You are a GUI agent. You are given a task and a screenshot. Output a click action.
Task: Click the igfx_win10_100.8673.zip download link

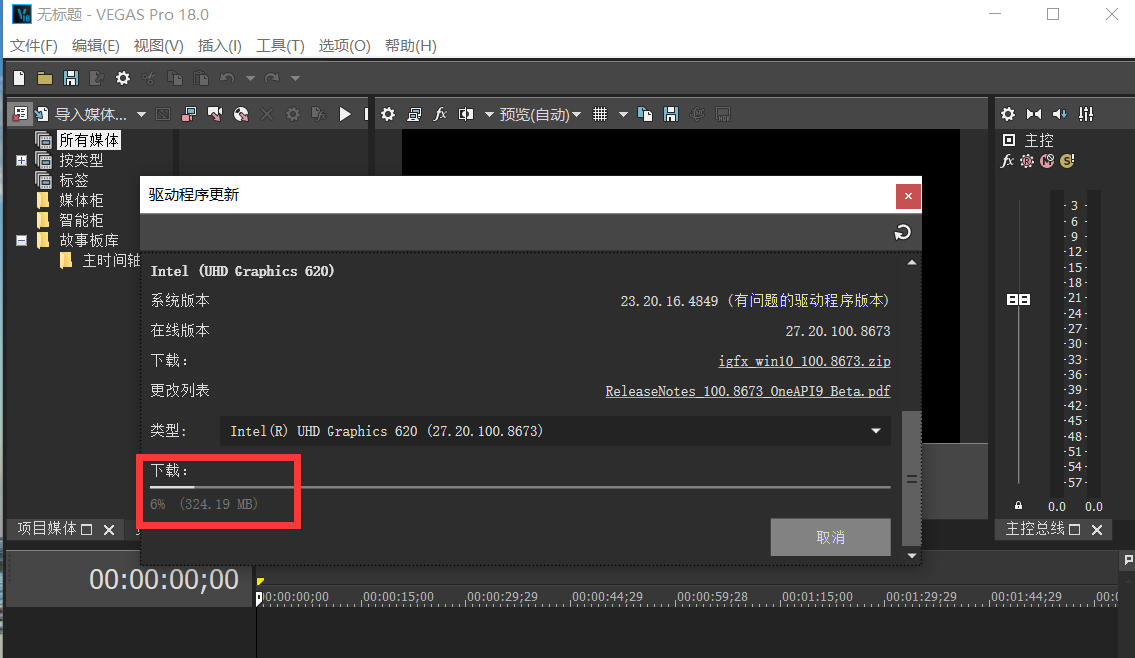coord(804,360)
